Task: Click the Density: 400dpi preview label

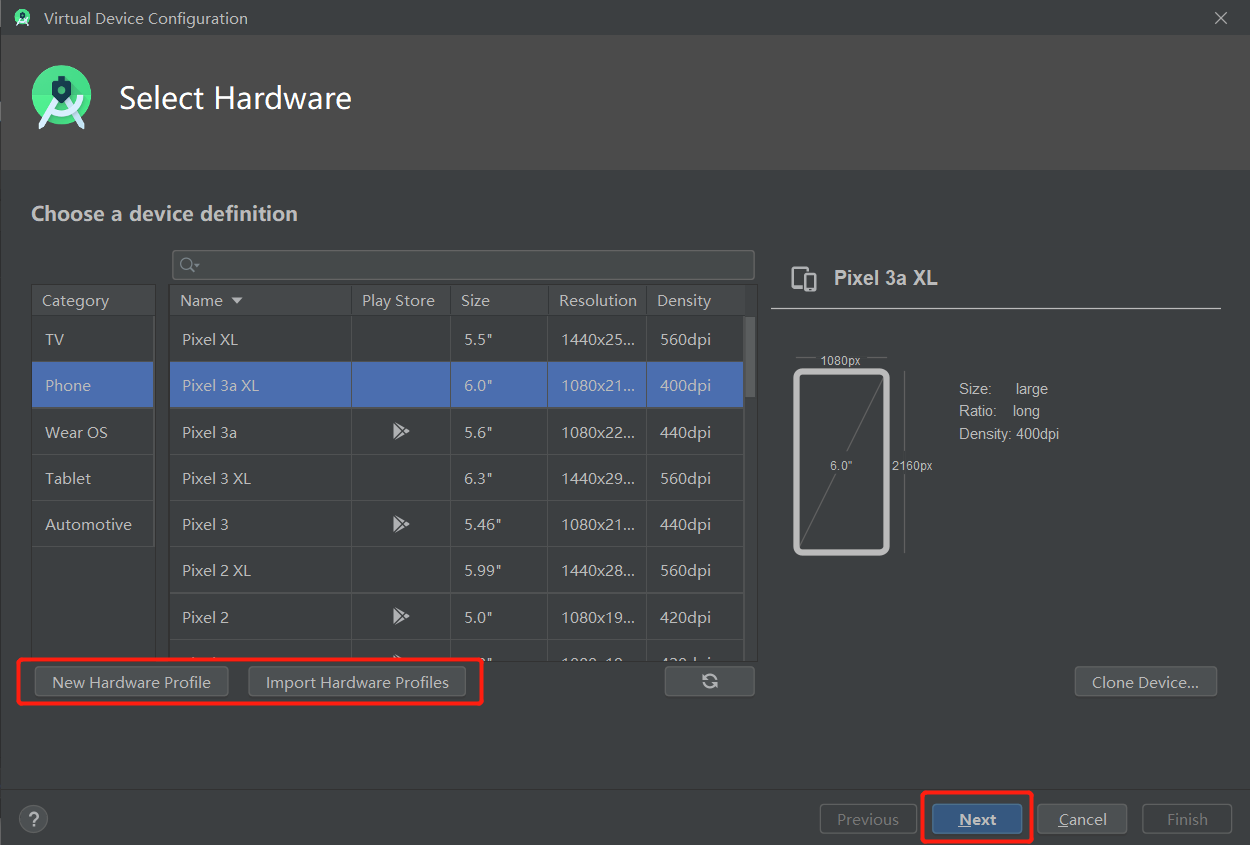Action: (1008, 434)
